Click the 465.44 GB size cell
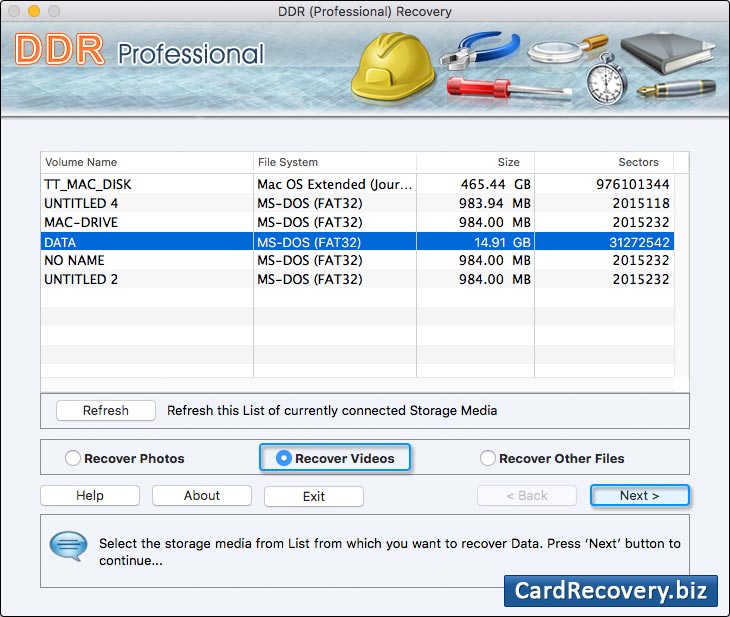 [x=475, y=184]
